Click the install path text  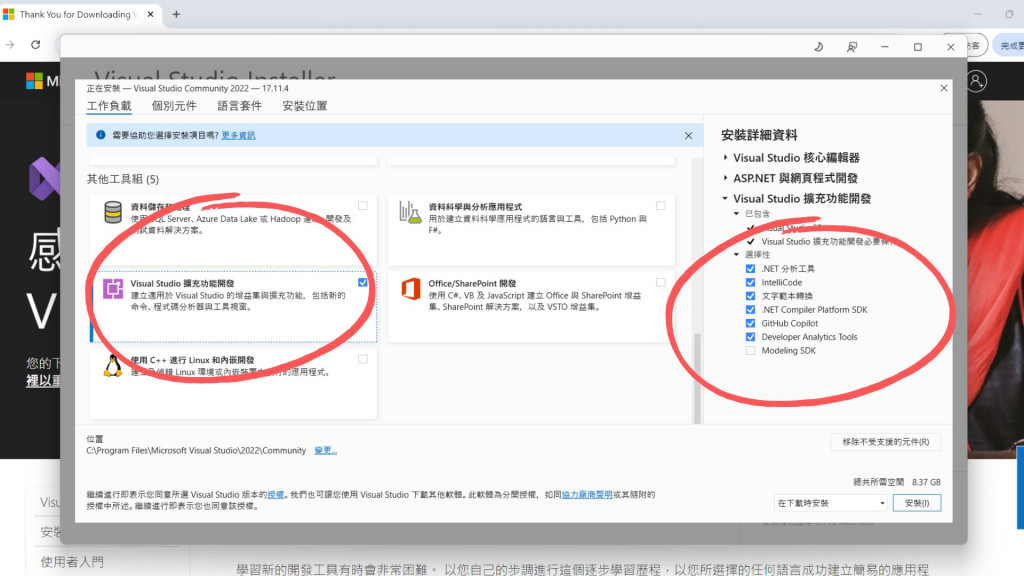click(196, 451)
